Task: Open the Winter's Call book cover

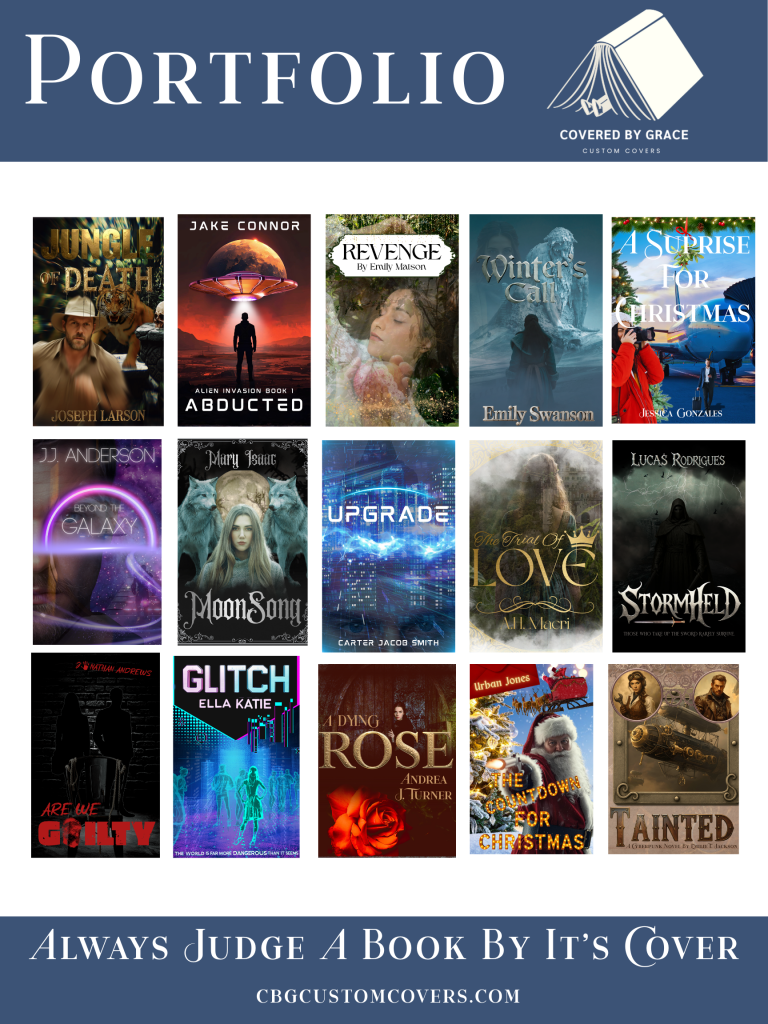Action: coord(536,320)
